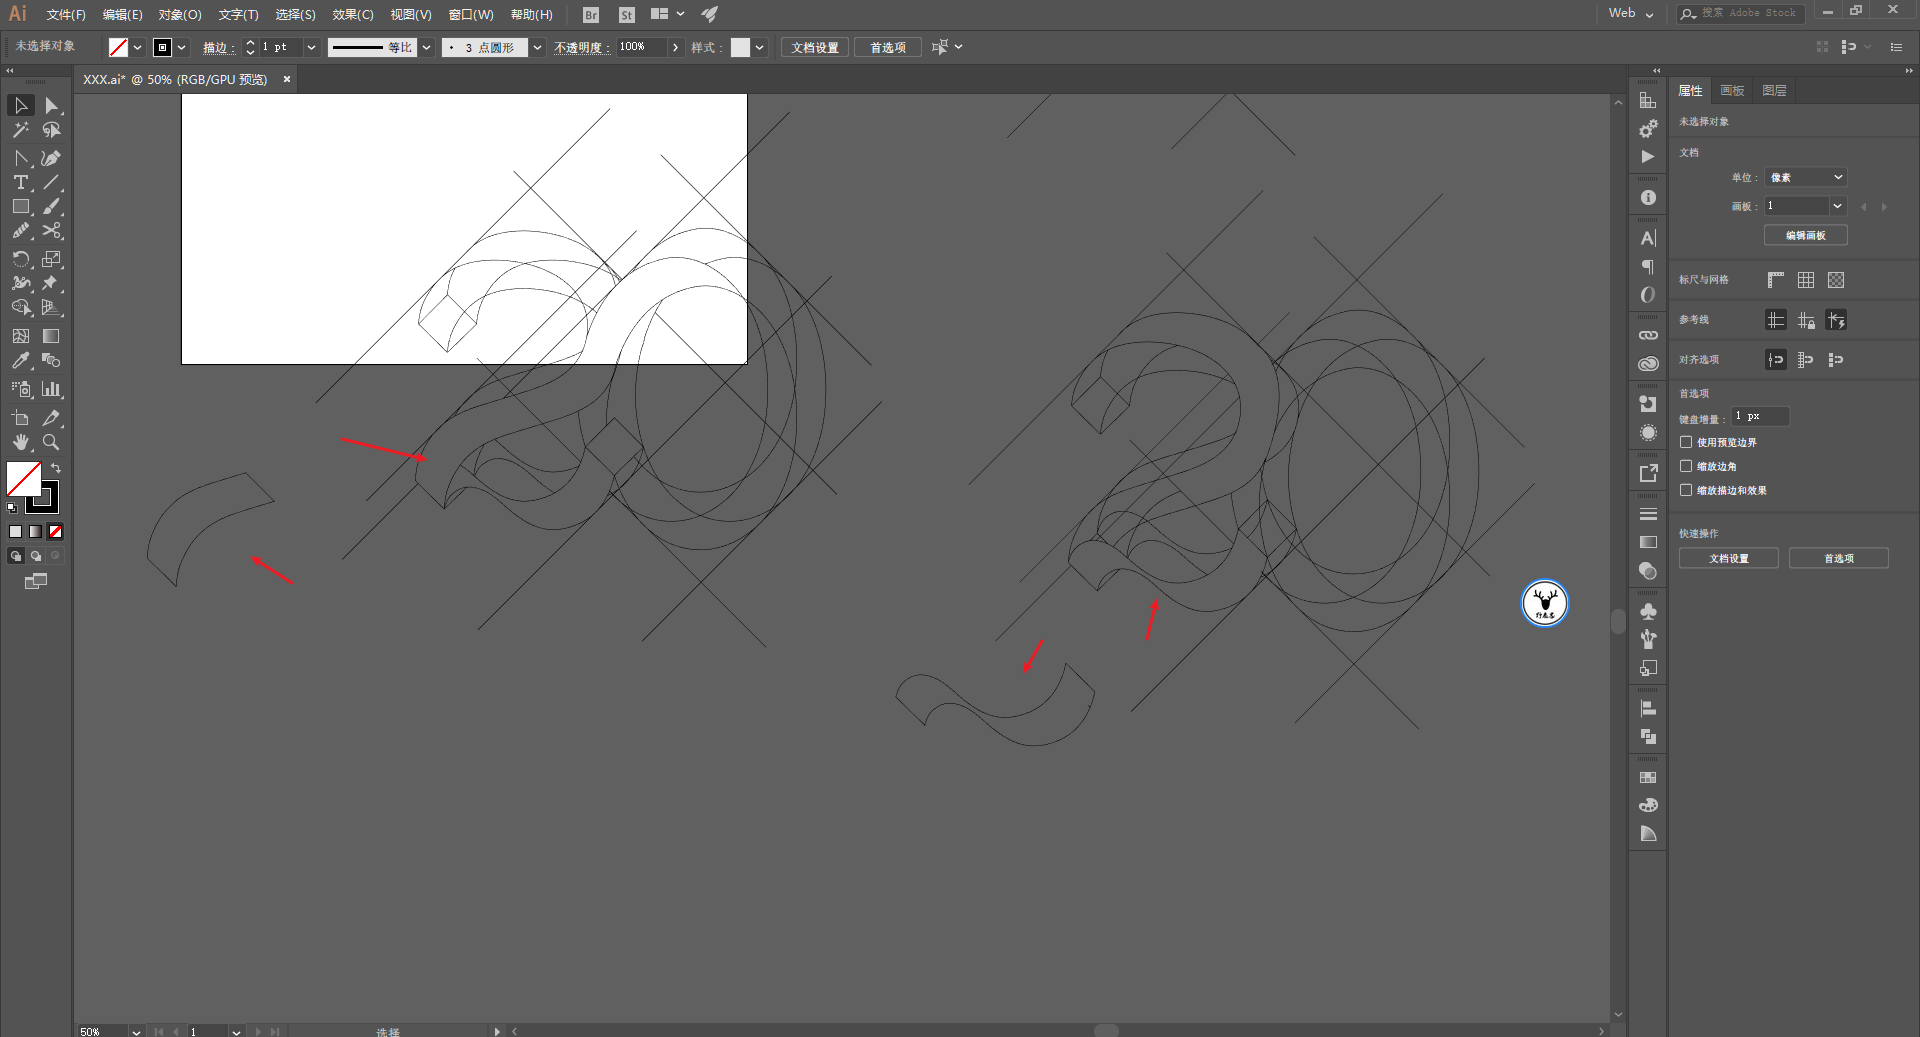
Task: Select the Shape Builder tool
Action: (21, 307)
